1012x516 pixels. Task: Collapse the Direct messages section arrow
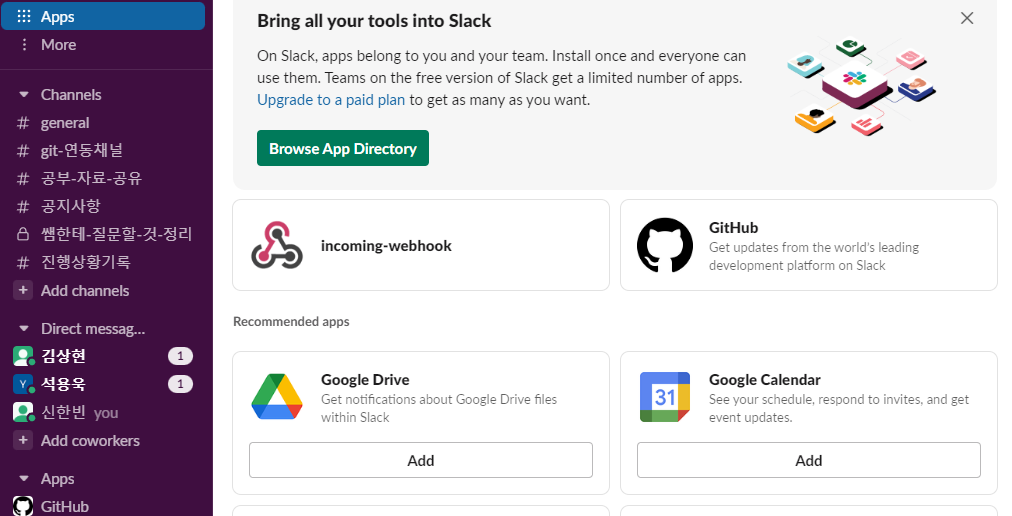24,329
